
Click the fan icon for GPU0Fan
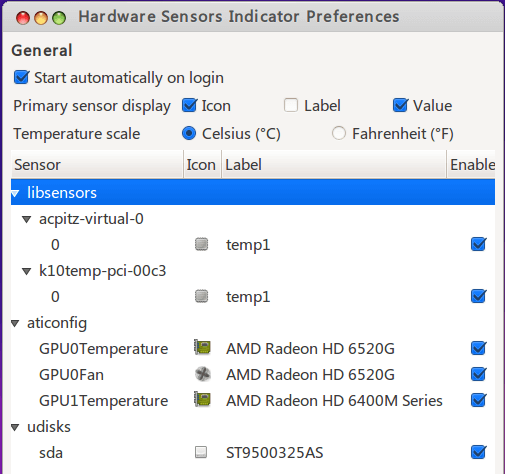[x=202, y=374]
